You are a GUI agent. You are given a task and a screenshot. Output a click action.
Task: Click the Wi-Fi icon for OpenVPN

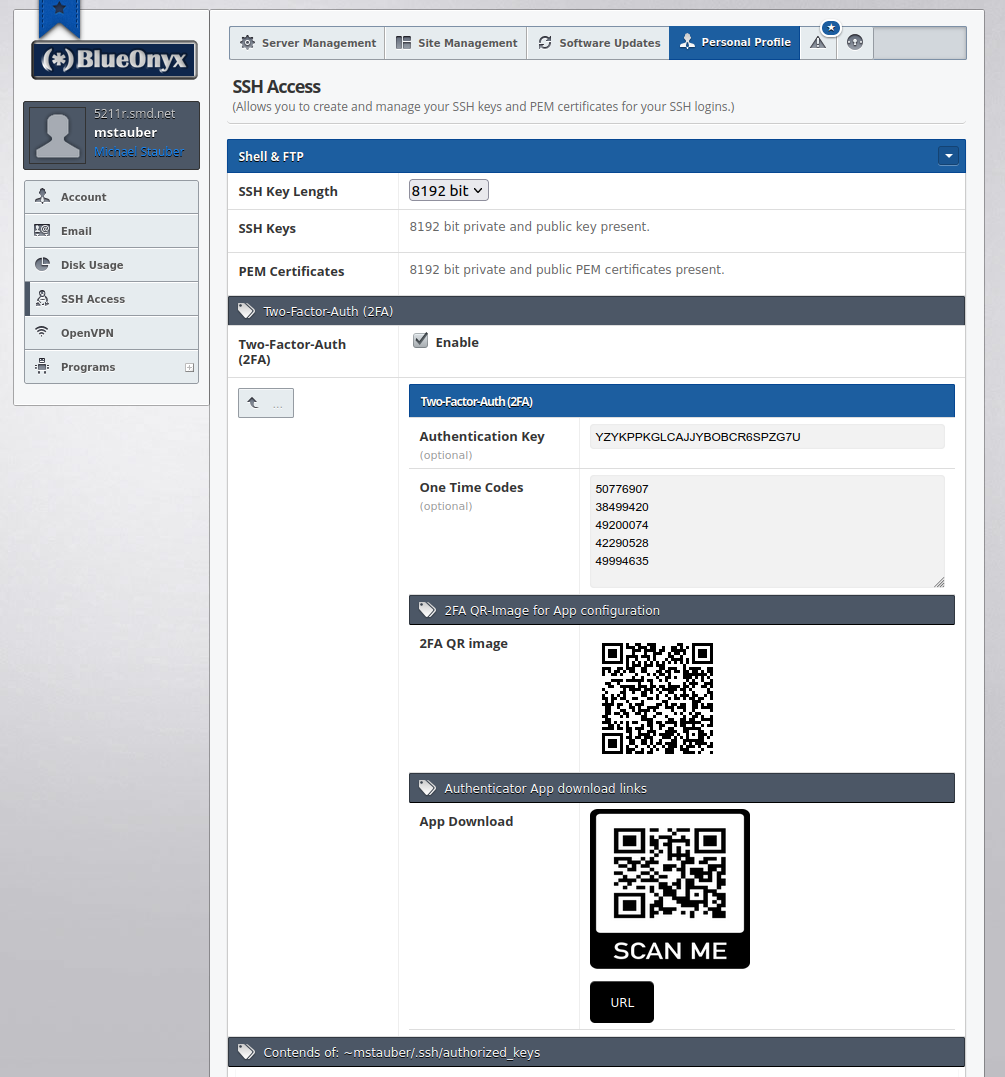[43, 332]
